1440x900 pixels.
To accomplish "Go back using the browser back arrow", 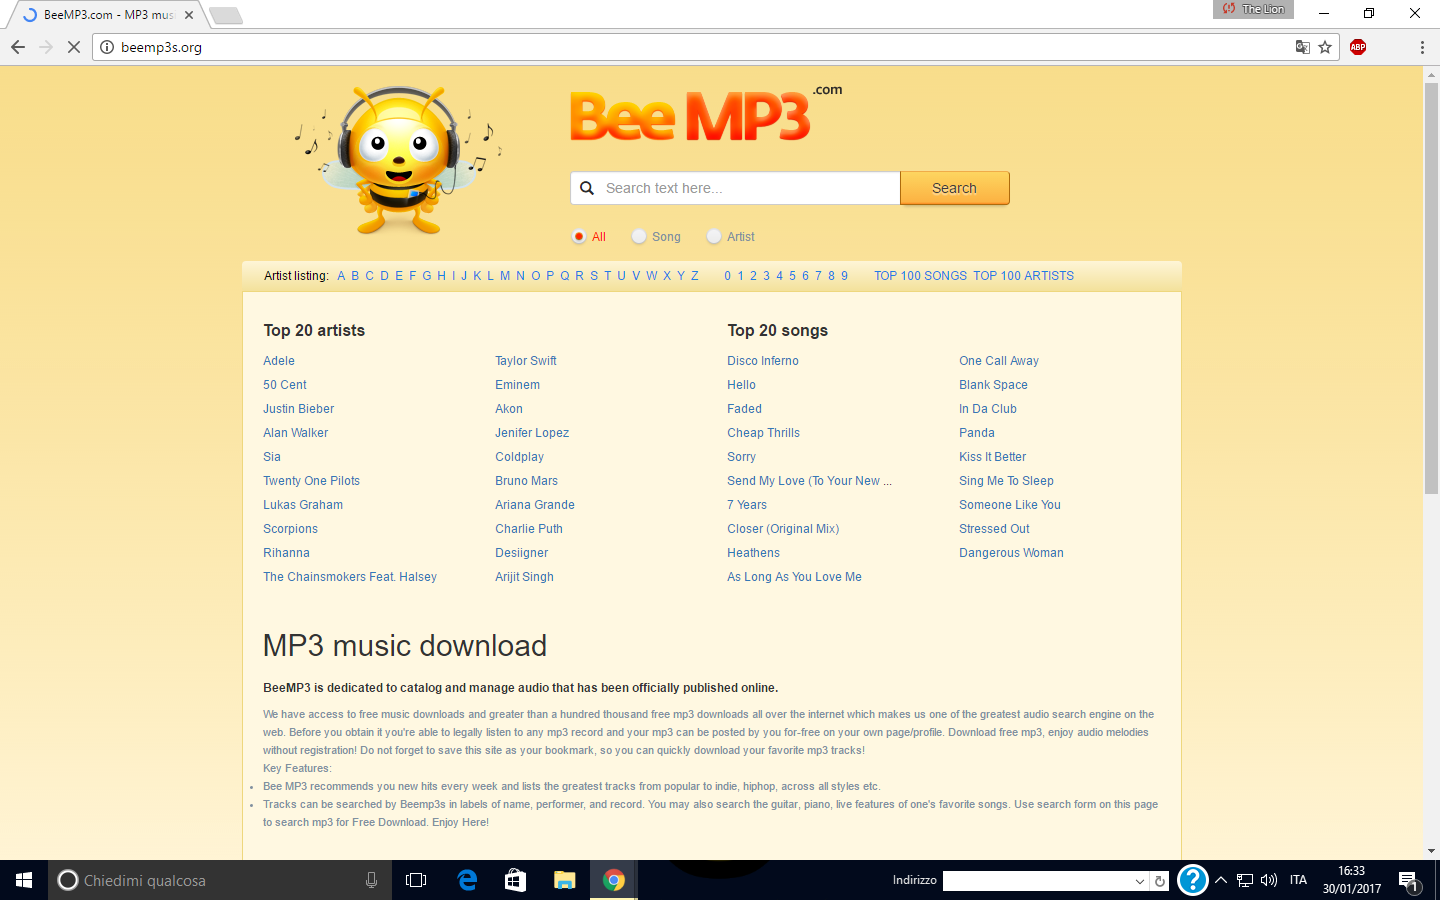I will tap(18, 47).
